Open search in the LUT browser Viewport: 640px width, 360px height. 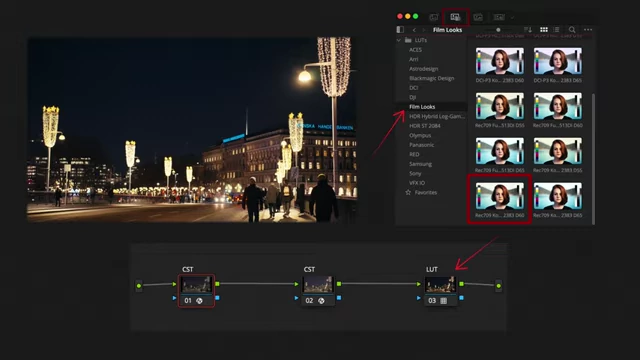coord(572,30)
